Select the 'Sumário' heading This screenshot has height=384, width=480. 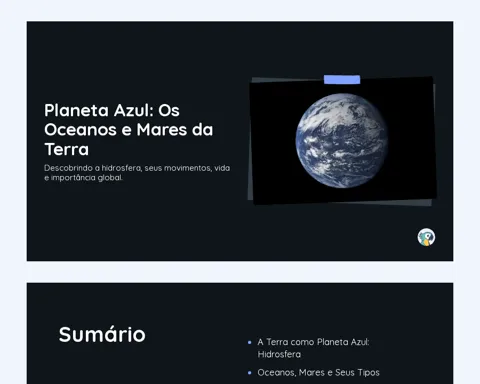click(102, 334)
